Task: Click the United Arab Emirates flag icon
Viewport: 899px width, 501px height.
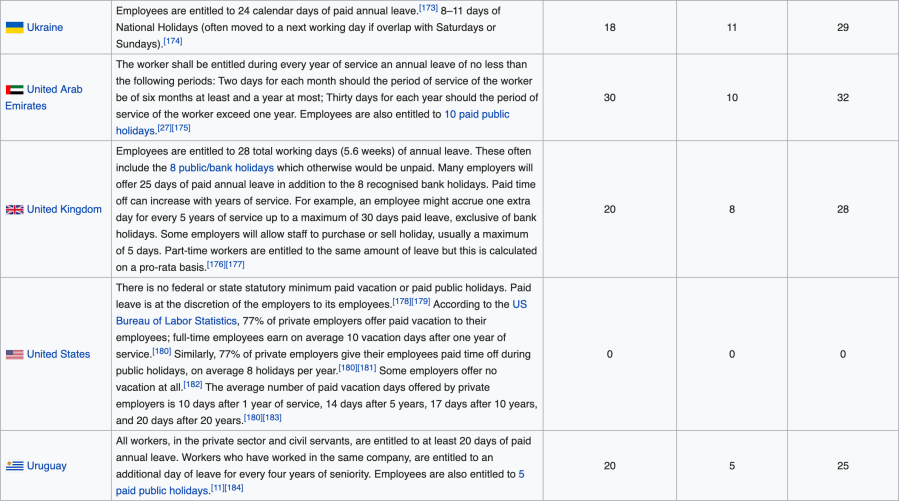Action: pyautogui.click(x=14, y=90)
